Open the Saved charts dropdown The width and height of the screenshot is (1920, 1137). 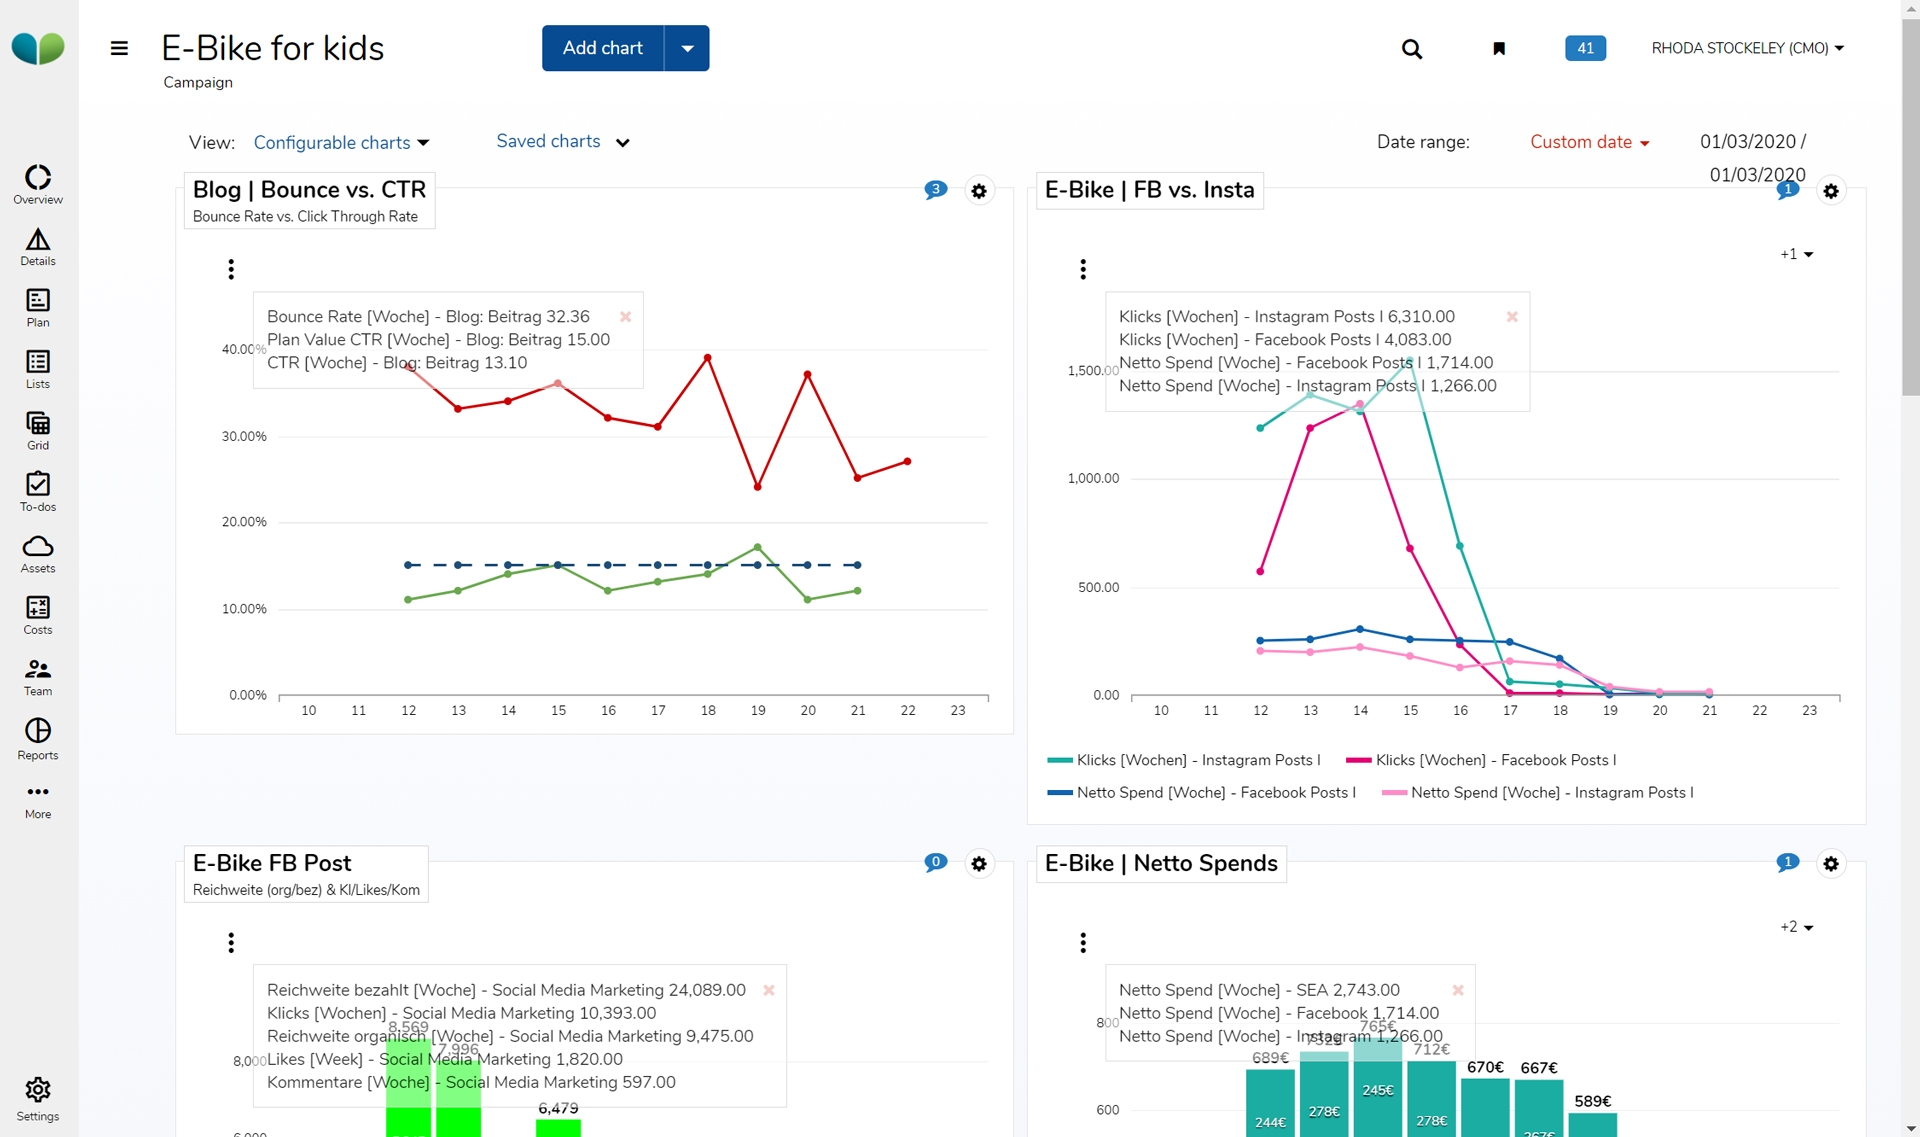pyautogui.click(x=562, y=142)
